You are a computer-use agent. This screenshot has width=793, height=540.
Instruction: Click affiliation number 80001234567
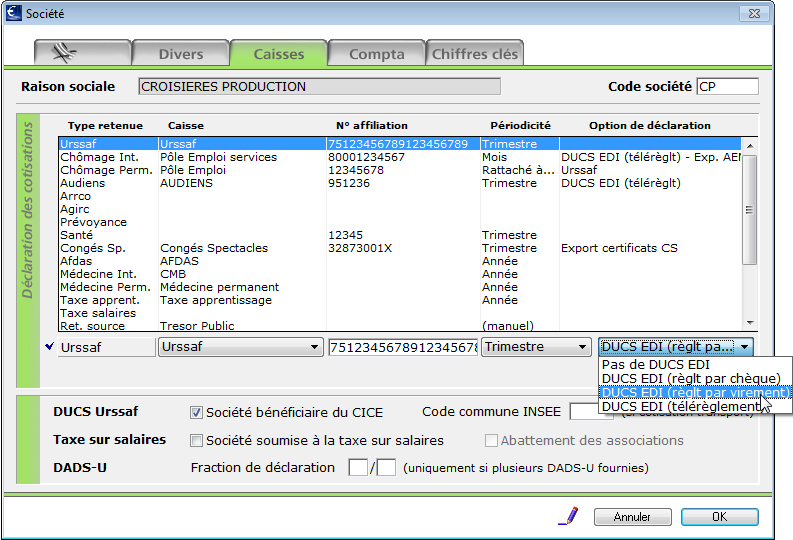coord(366,157)
